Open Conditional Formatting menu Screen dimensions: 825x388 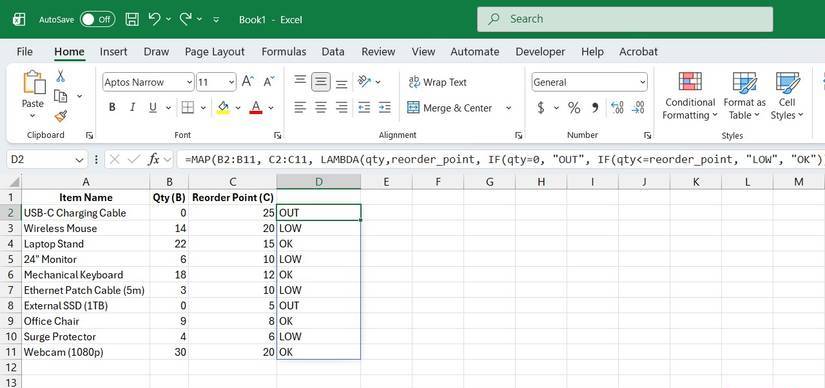(690, 96)
